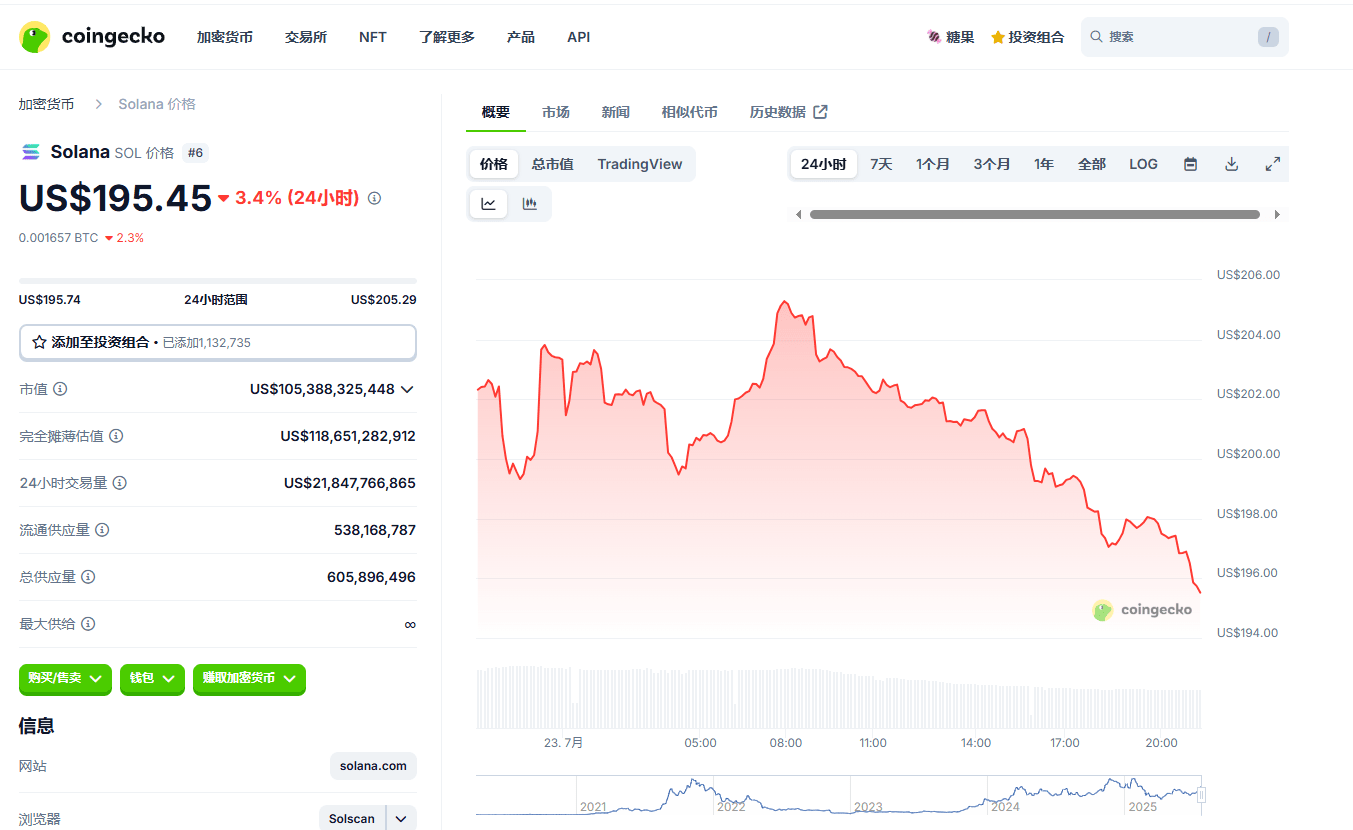1353x830 pixels.
Task: Click the Solana coin logo
Action: 31,152
